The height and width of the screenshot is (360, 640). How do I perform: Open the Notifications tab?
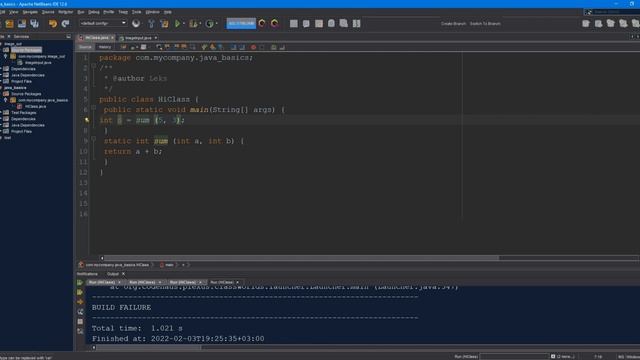tap(87, 274)
